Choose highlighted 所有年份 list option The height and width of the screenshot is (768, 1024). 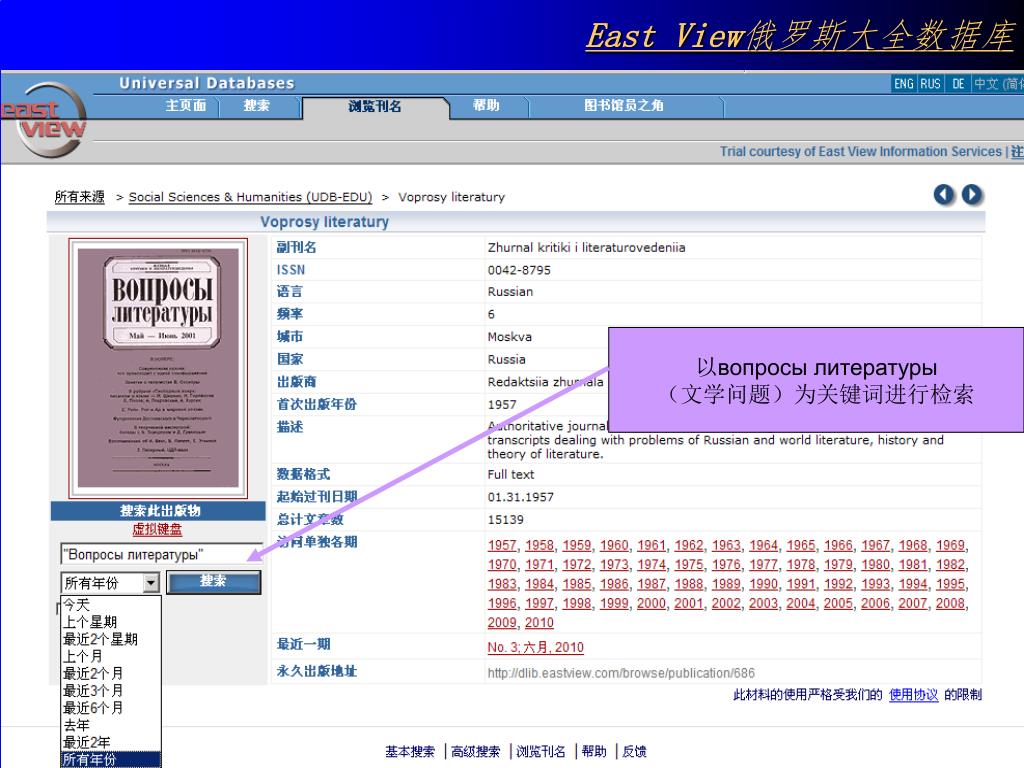point(111,760)
